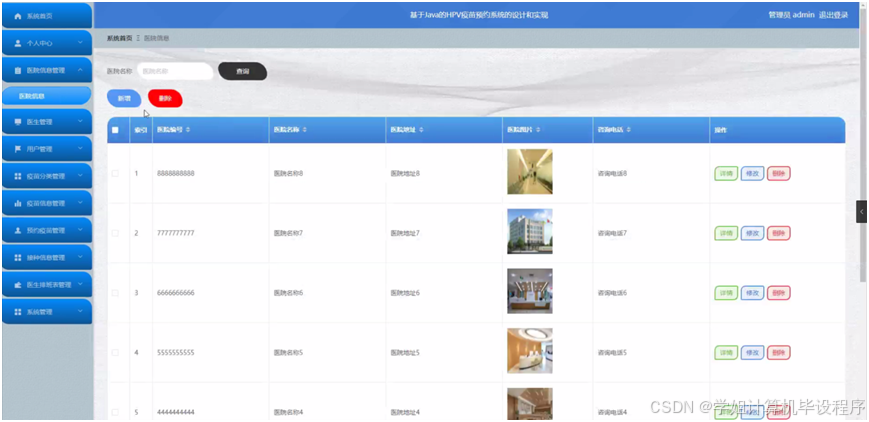This screenshot has height=422, width=869.
Task: Check the checkbox for row 7777777777
Action: click(x=115, y=233)
